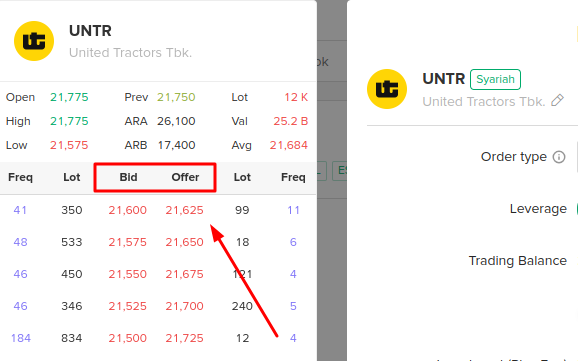
Task: Click the UNTR logo in order panel
Action: [387, 89]
